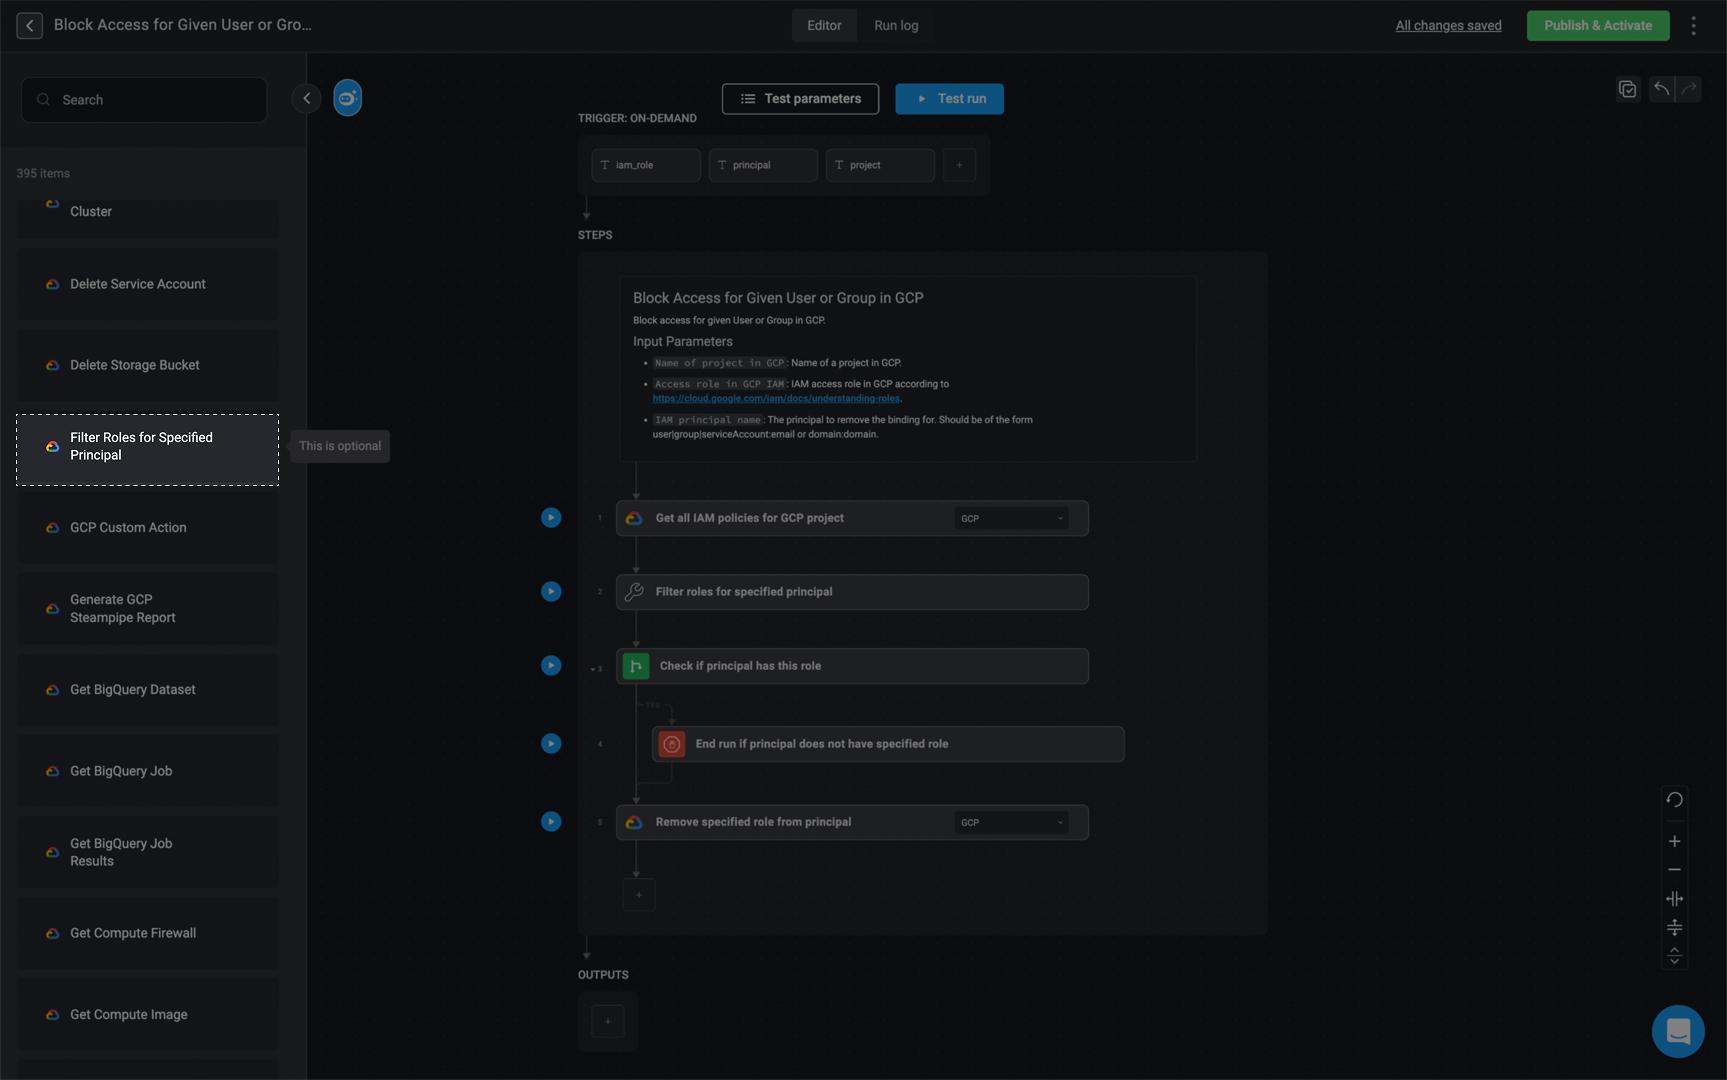Screen dimensions: 1727x1080
Task: Open GCP connection dropdown on step 1
Action: point(1011,518)
